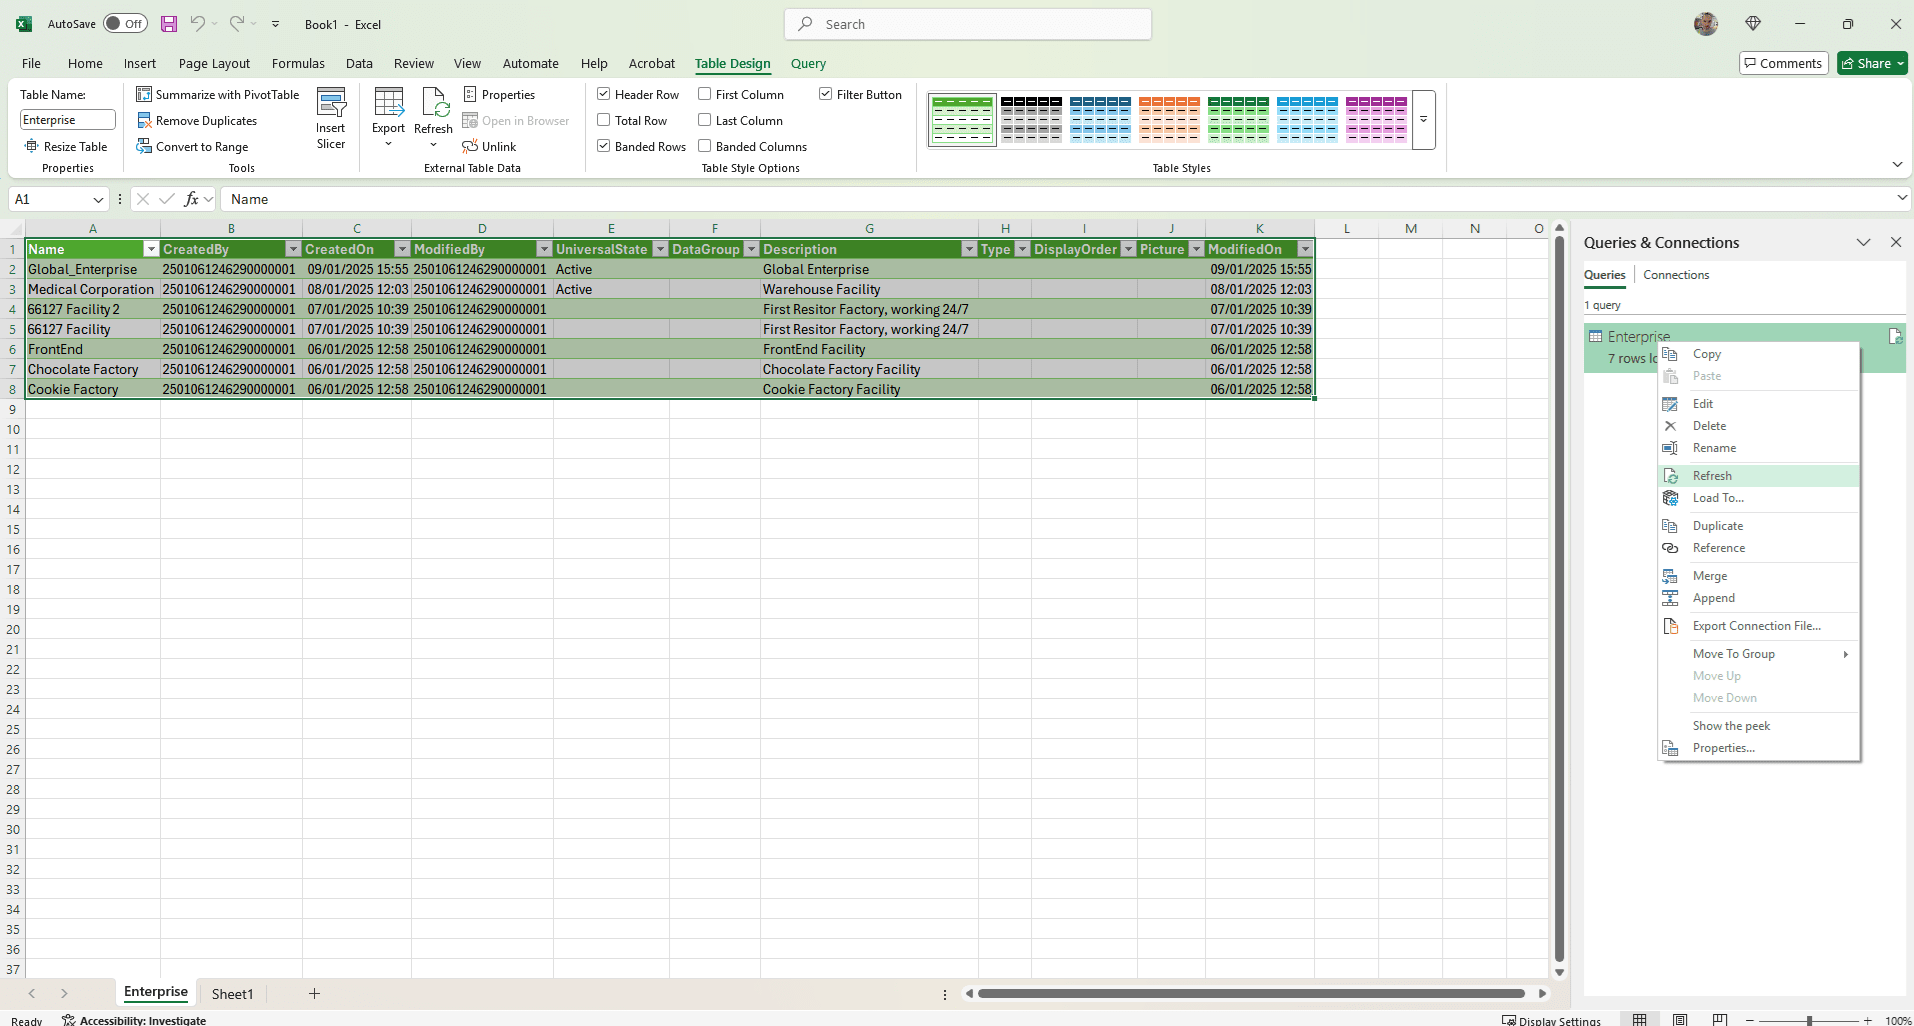Switch to the Query ribbon tab

[808, 64]
